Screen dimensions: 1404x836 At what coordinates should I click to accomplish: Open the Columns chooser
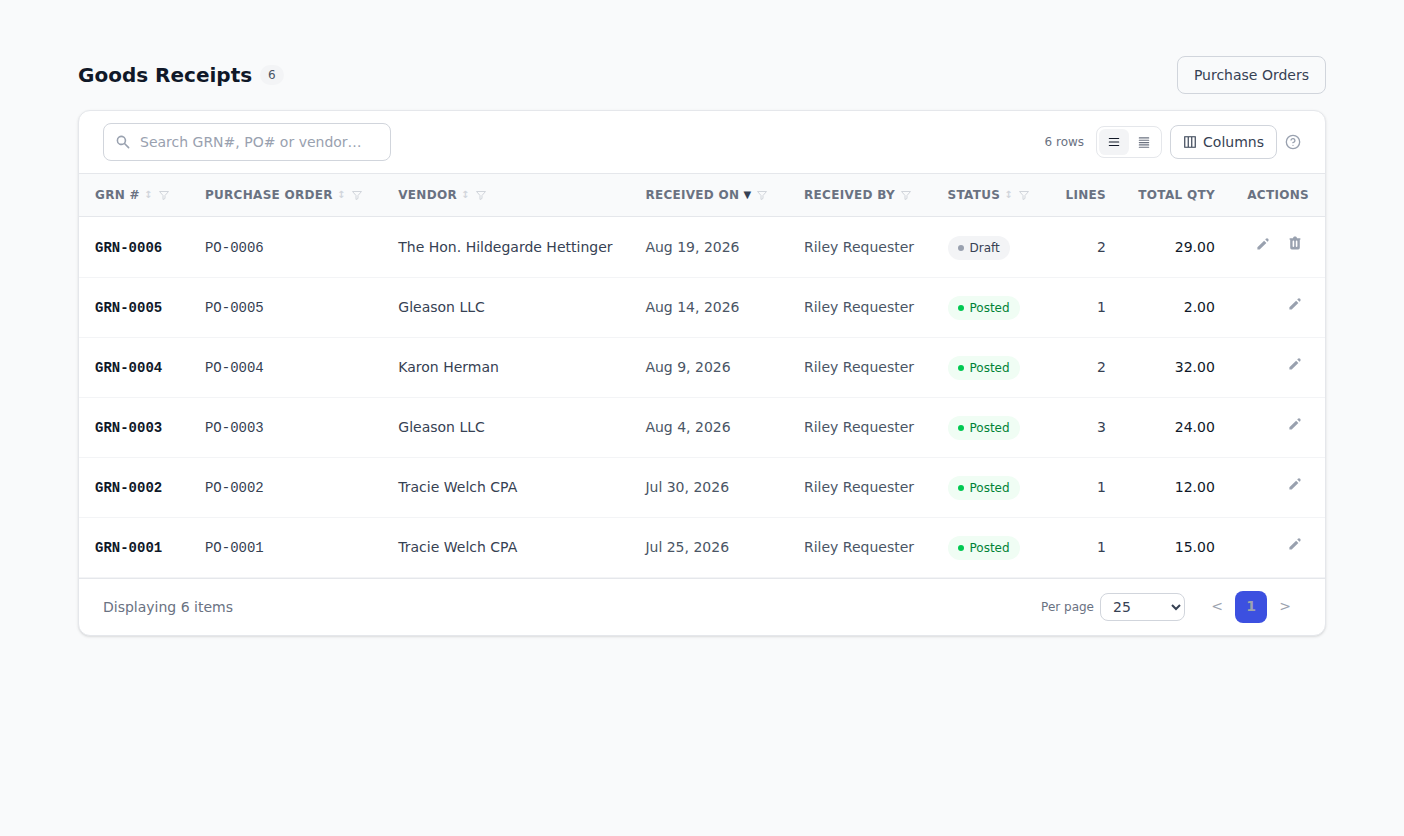pyautogui.click(x=1223, y=142)
